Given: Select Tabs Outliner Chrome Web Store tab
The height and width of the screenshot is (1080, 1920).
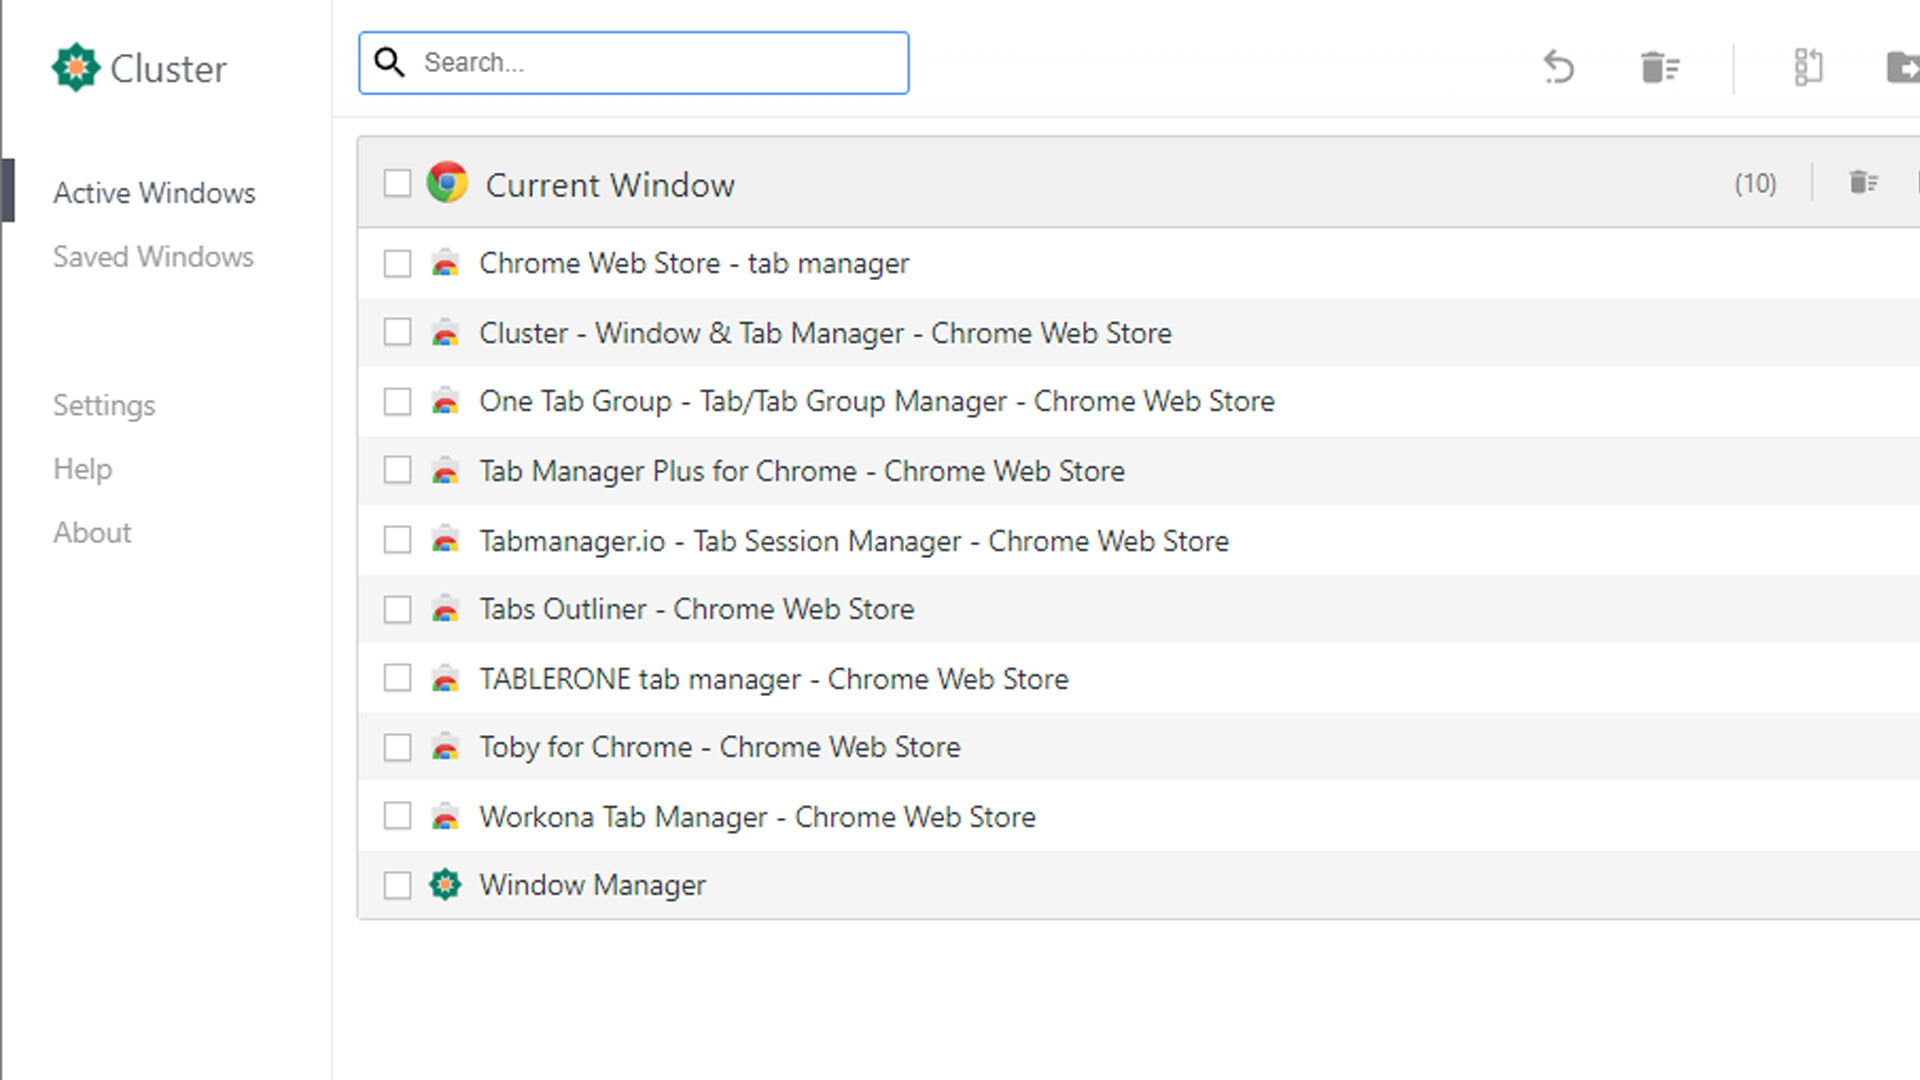Looking at the screenshot, I should coord(696,608).
